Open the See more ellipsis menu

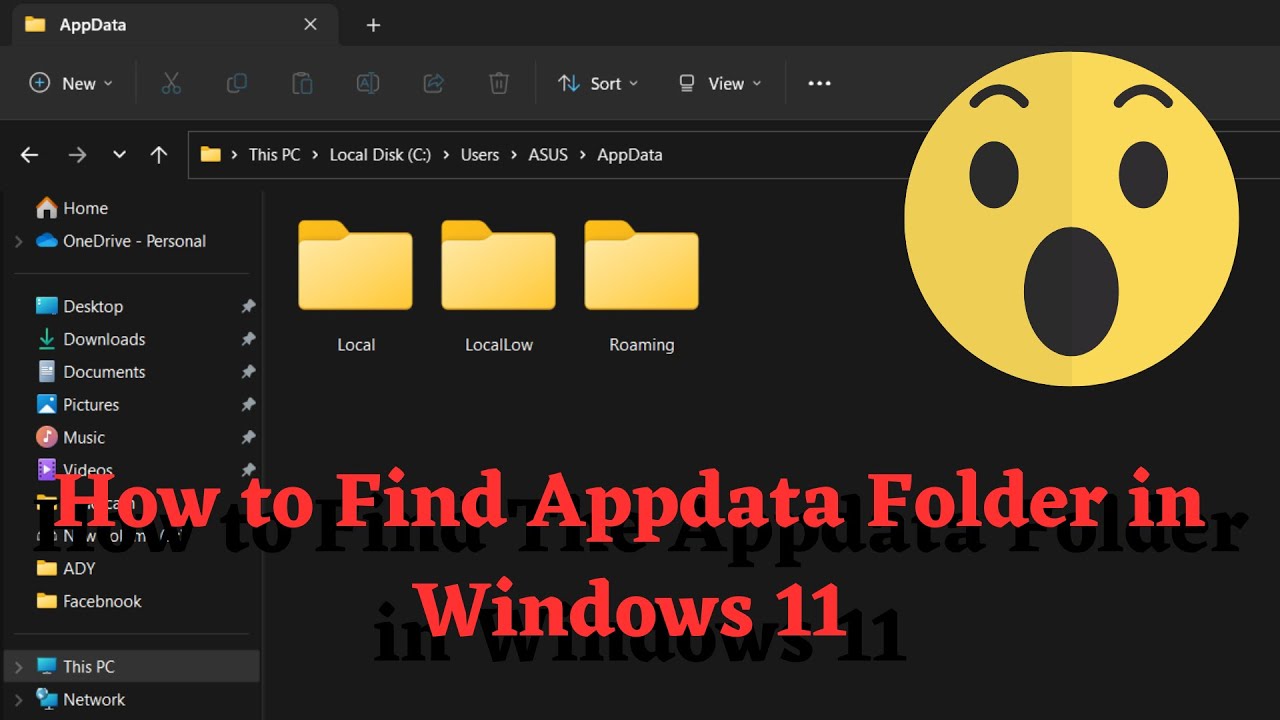tap(819, 84)
